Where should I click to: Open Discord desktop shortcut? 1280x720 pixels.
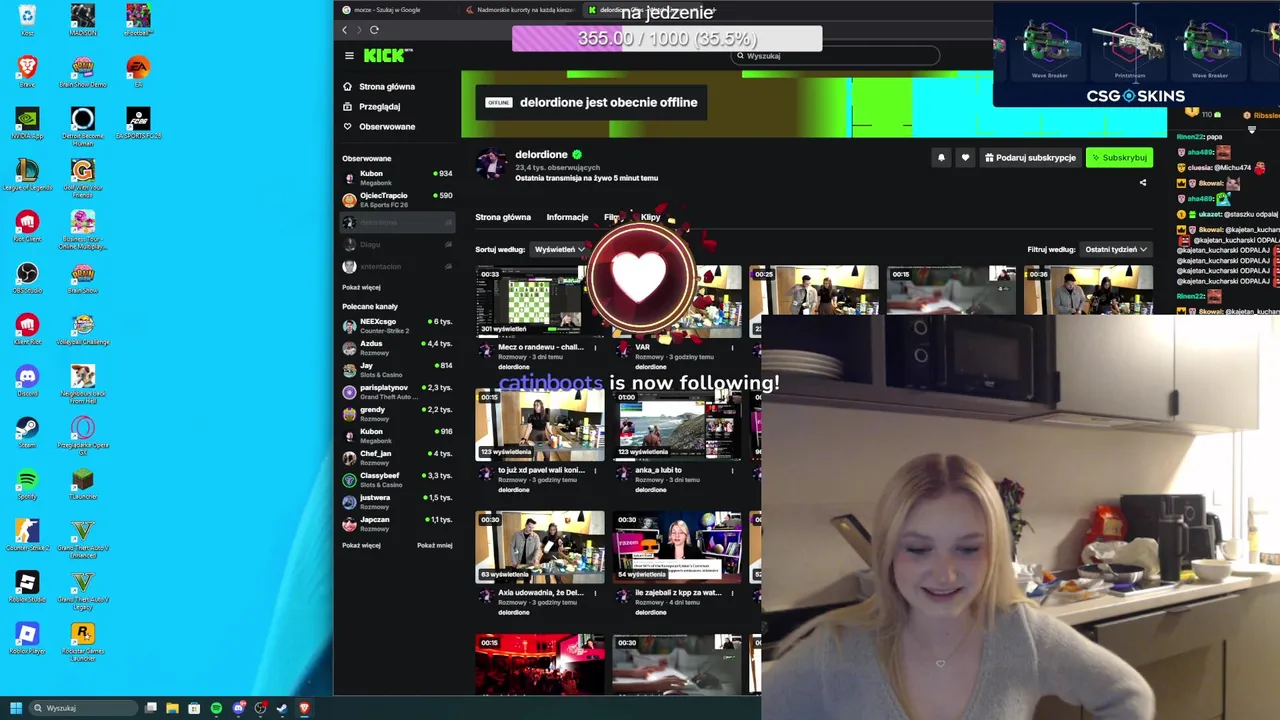(27, 381)
